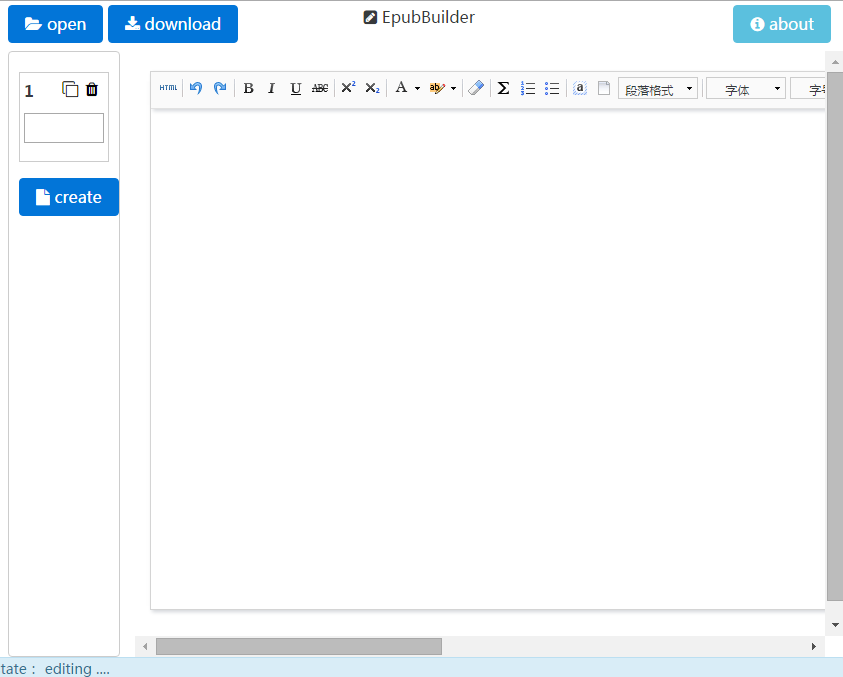Image resolution: width=843 pixels, height=677 pixels.
Task: Undo the last edit
Action: pos(196,88)
